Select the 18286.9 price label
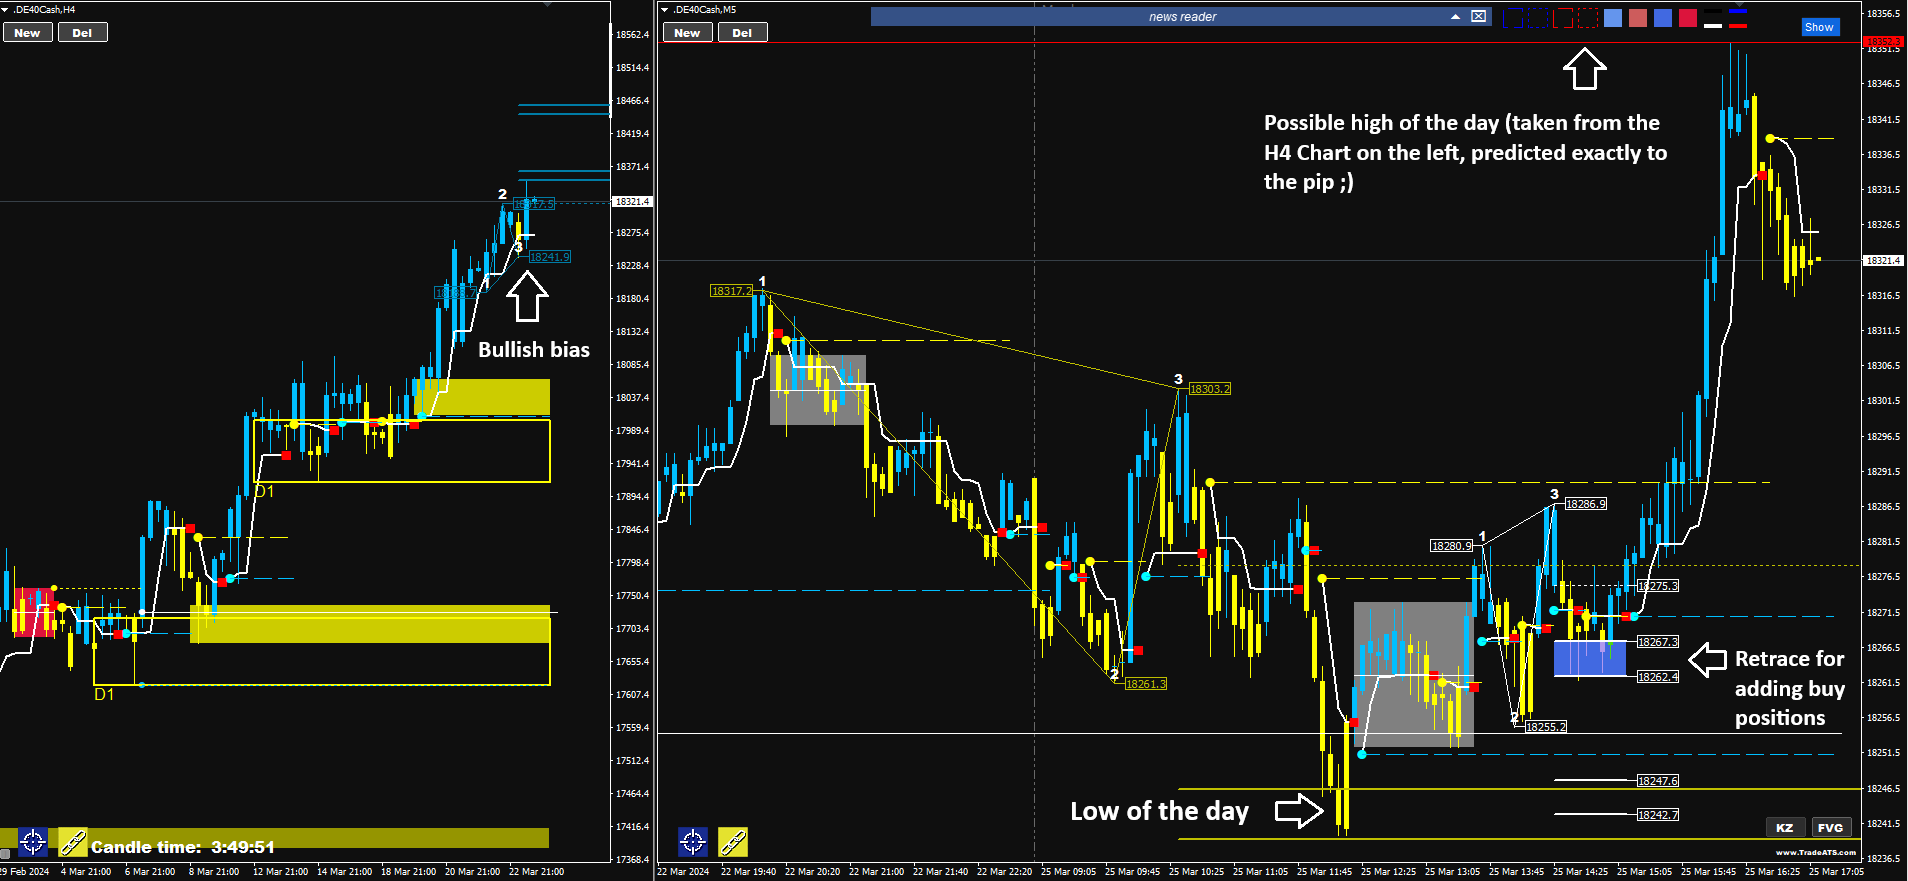The width and height of the screenshot is (1908, 881). [1585, 504]
